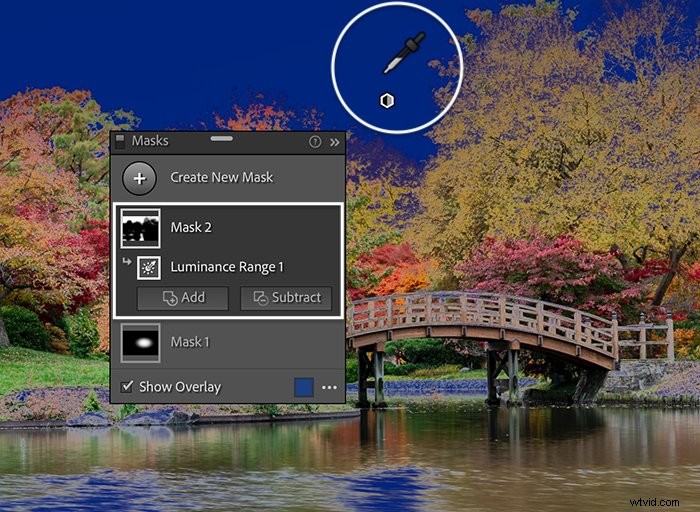Open the blue overlay color swatch

click(304, 387)
